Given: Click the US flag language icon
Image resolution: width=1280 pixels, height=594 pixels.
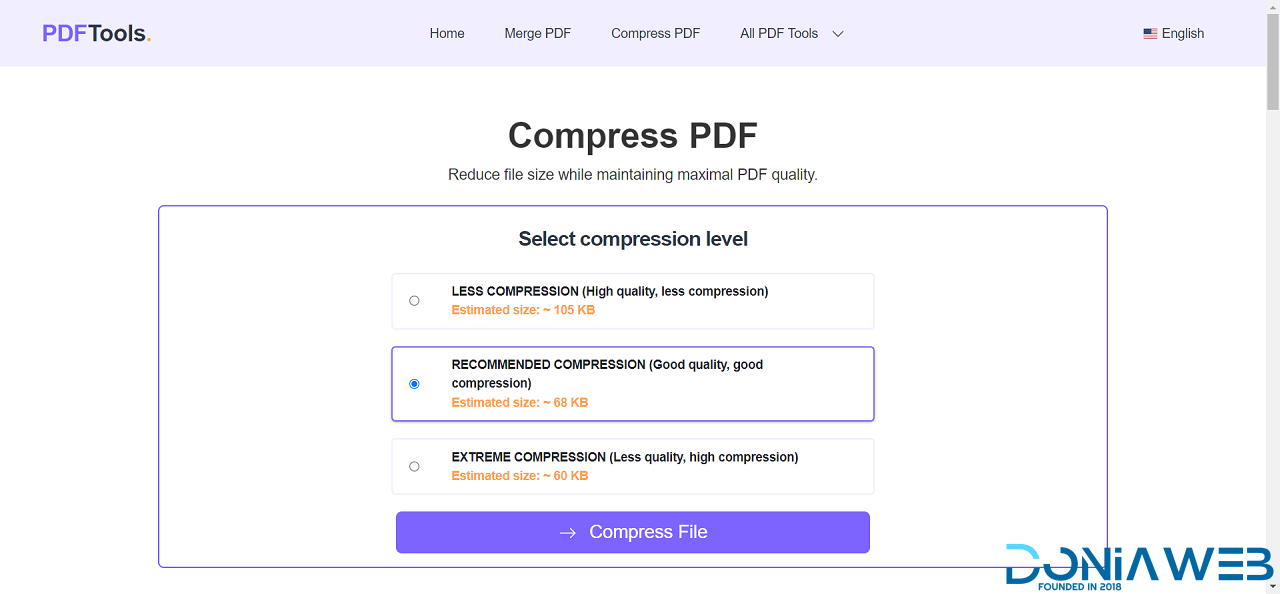Looking at the screenshot, I should (x=1150, y=33).
